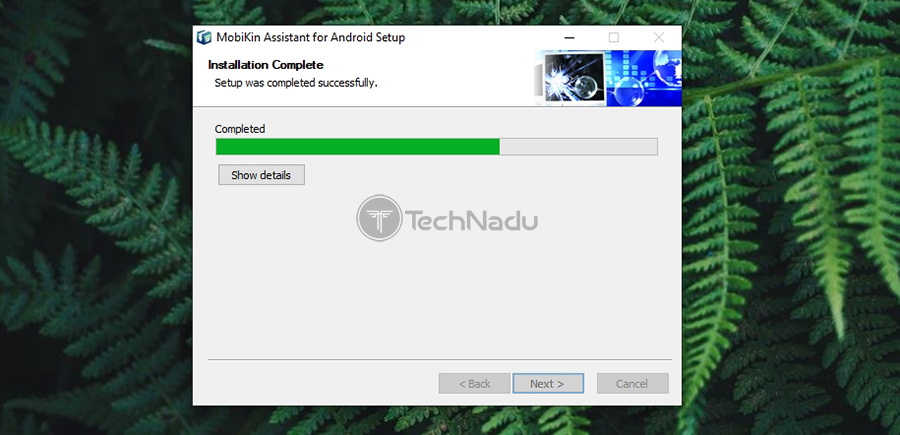
Task: Click the Completed status label
Action: pyautogui.click(x=240, y=129)
